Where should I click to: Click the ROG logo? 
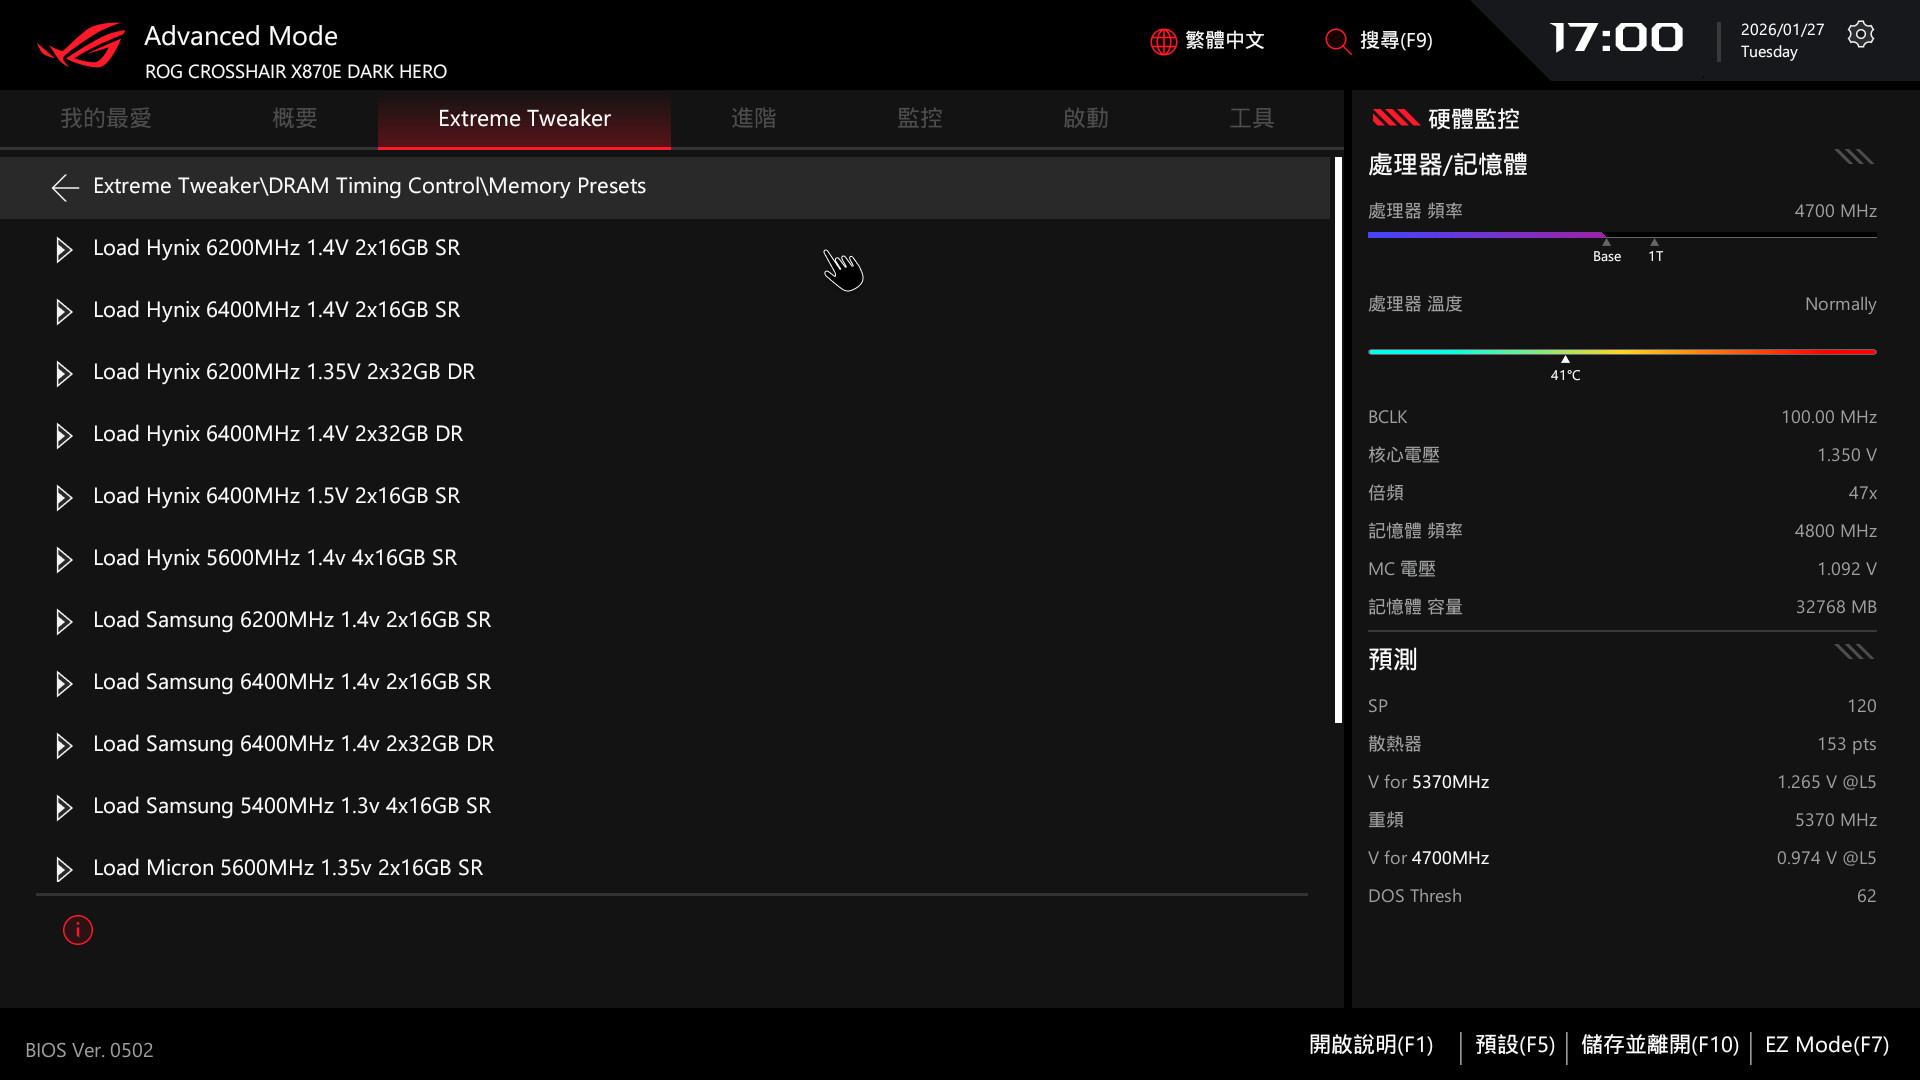pyautogui.click(x=82, y=46)
